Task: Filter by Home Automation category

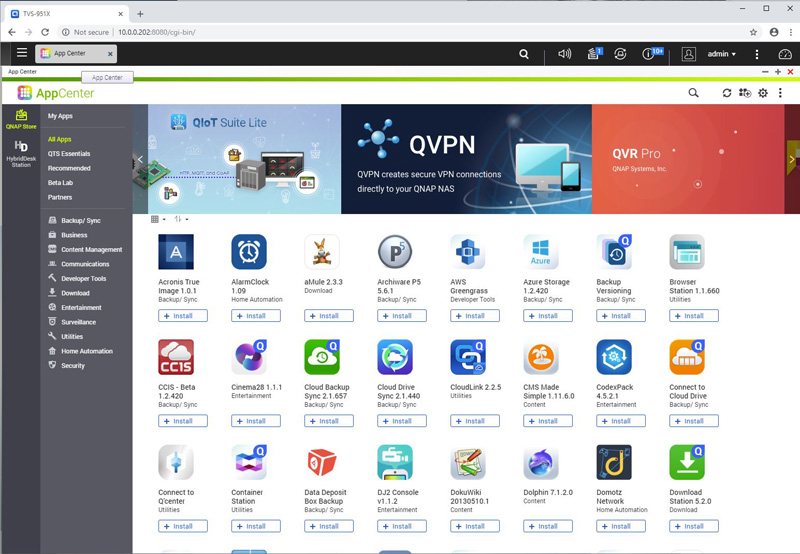Action: 80,351
